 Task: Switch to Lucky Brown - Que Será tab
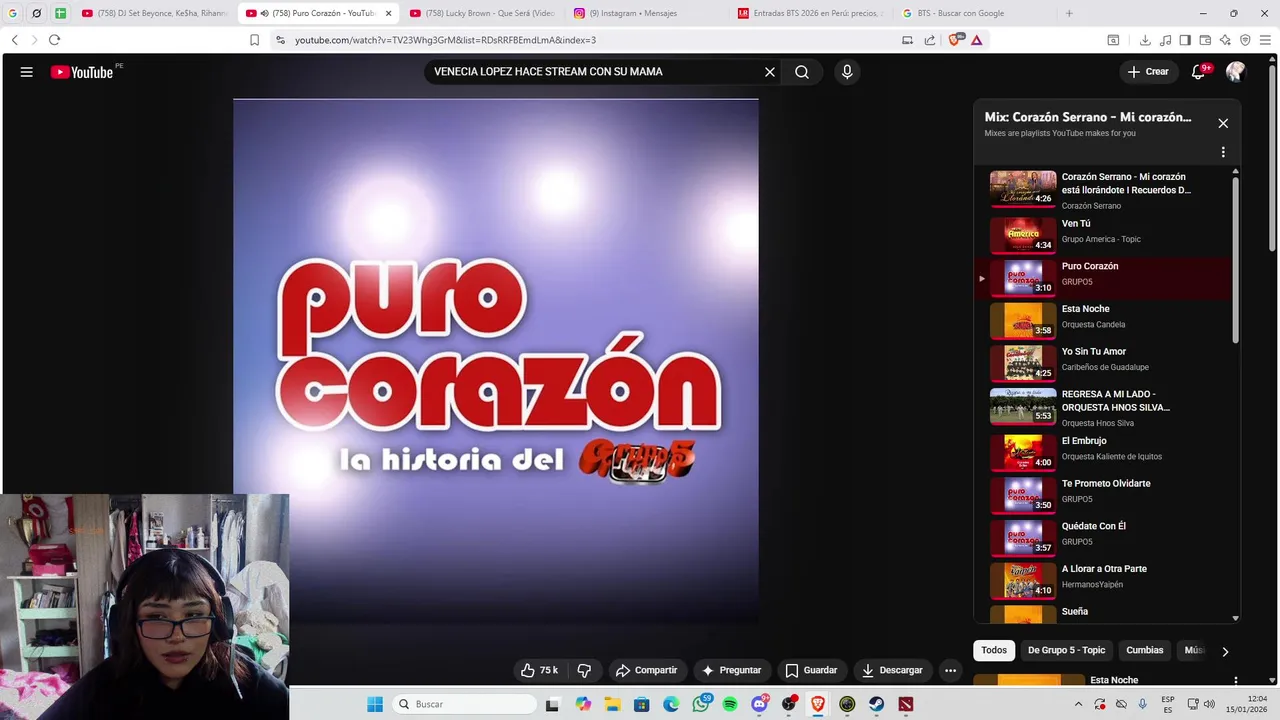point(482,13)
